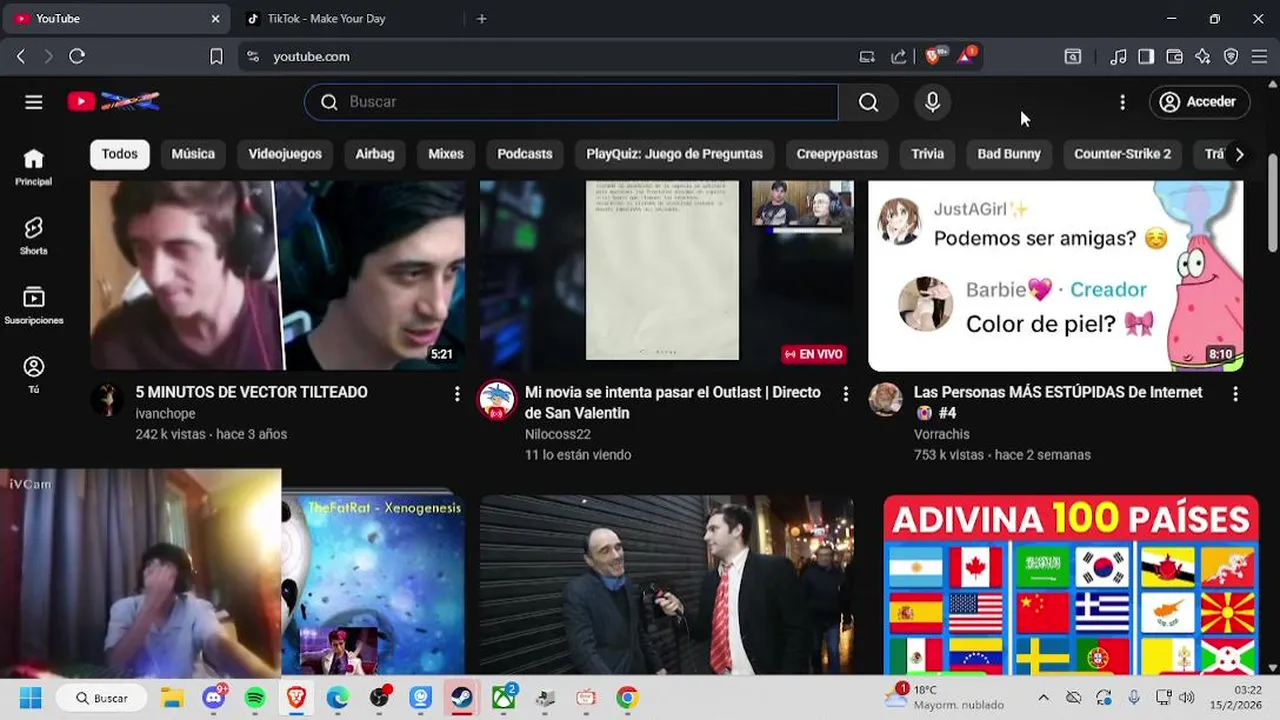Open Windows Start menu

point(30,697)
